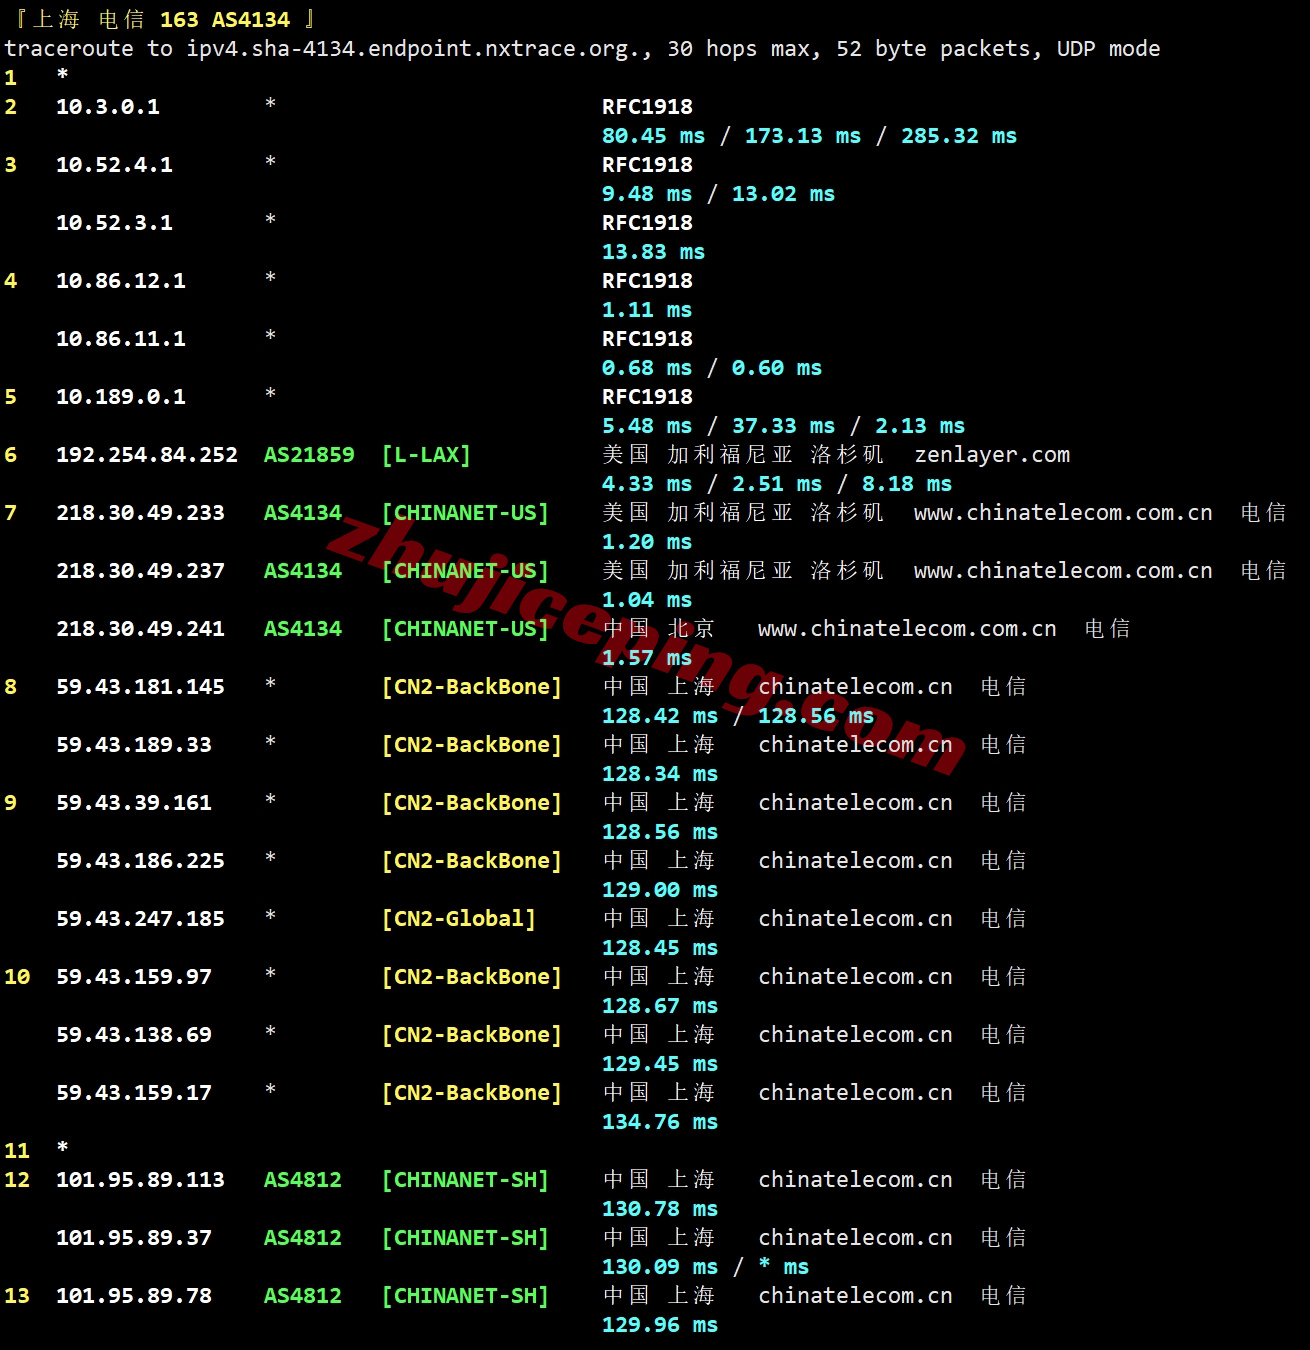1310x1350 pixels.
Task: Click latency value 80.45 ms
Action: coord(653,136)
